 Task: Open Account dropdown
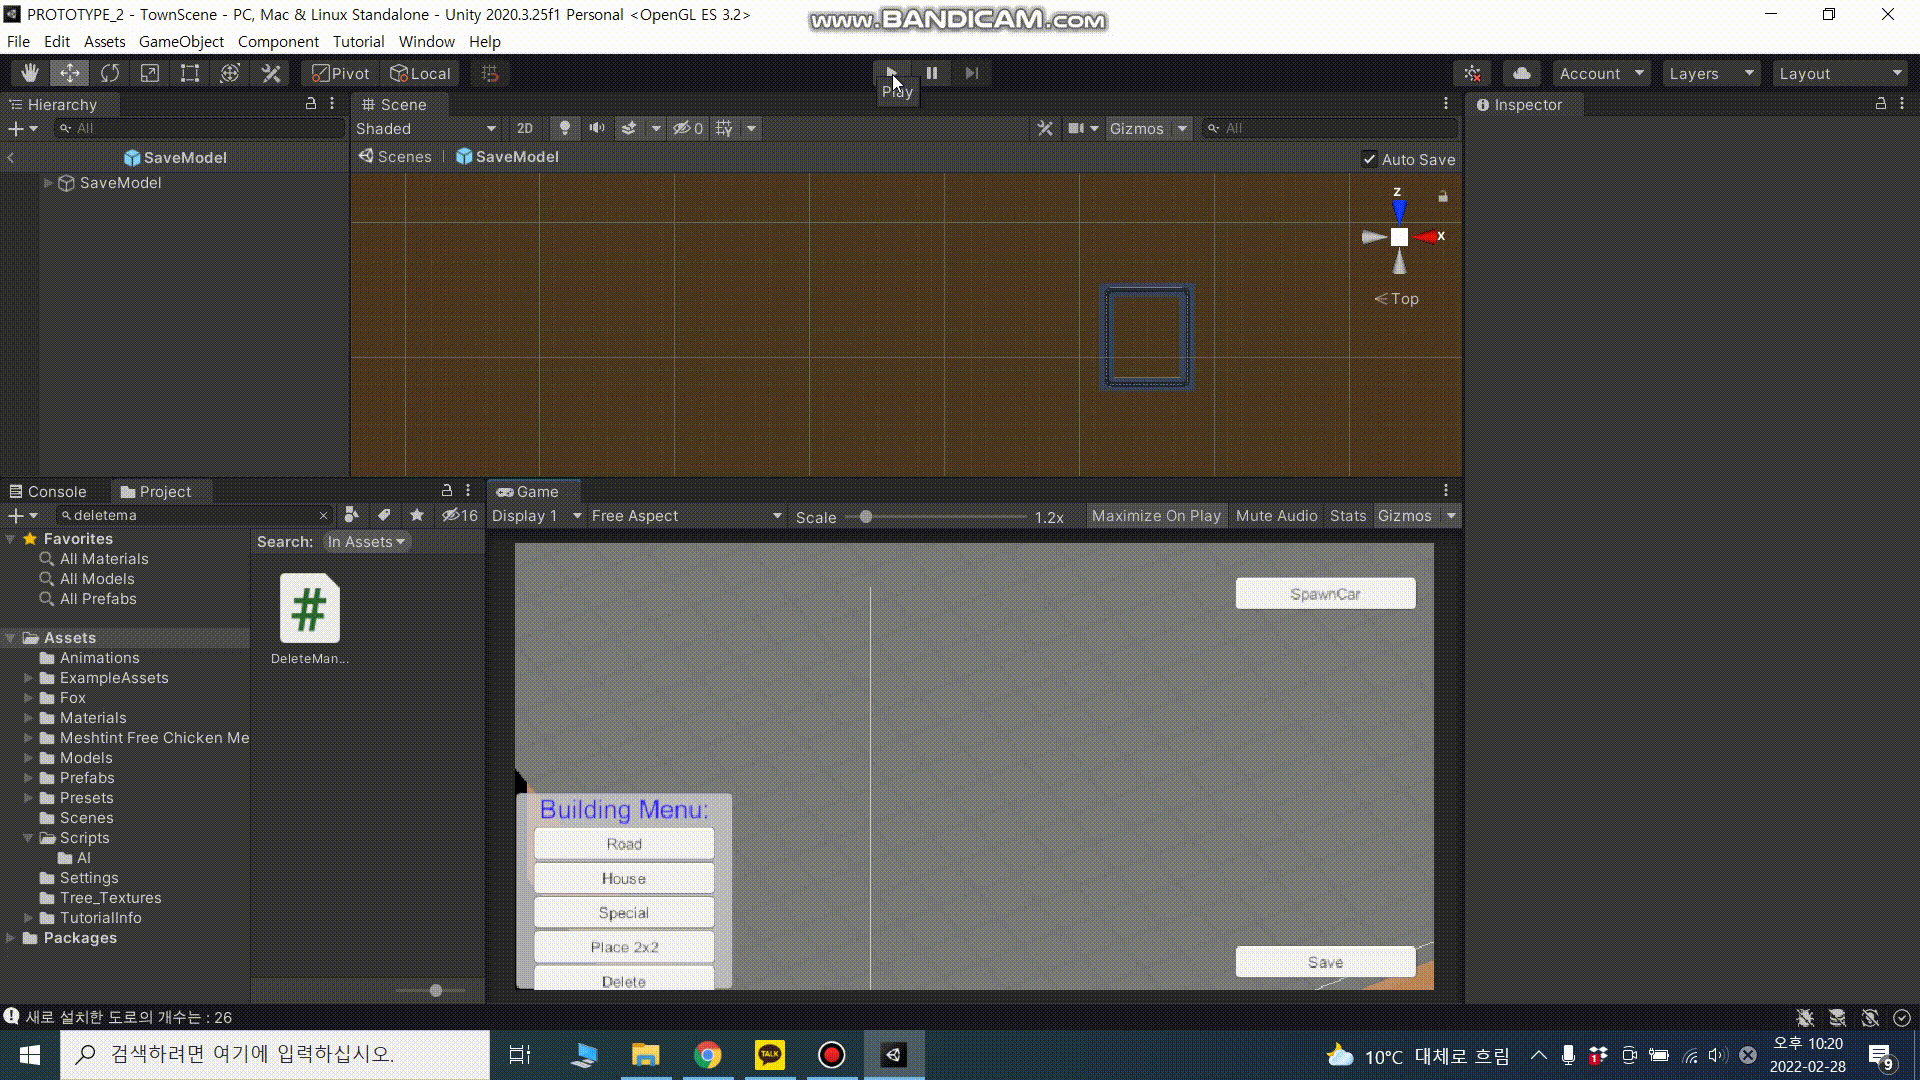pyautogui.click(x=1601, y=74)
